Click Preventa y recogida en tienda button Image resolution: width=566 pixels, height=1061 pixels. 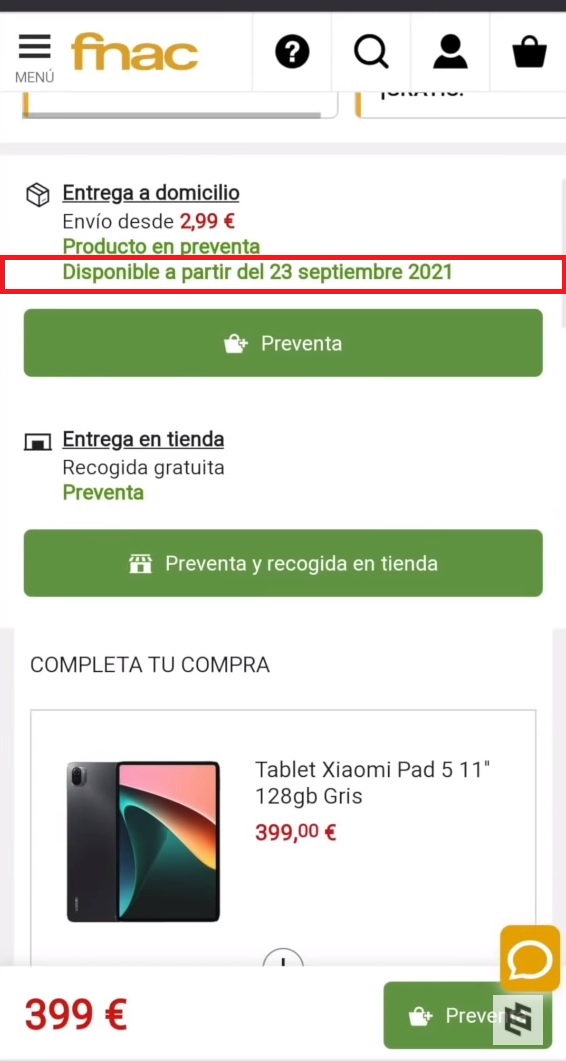coord(283,563)
